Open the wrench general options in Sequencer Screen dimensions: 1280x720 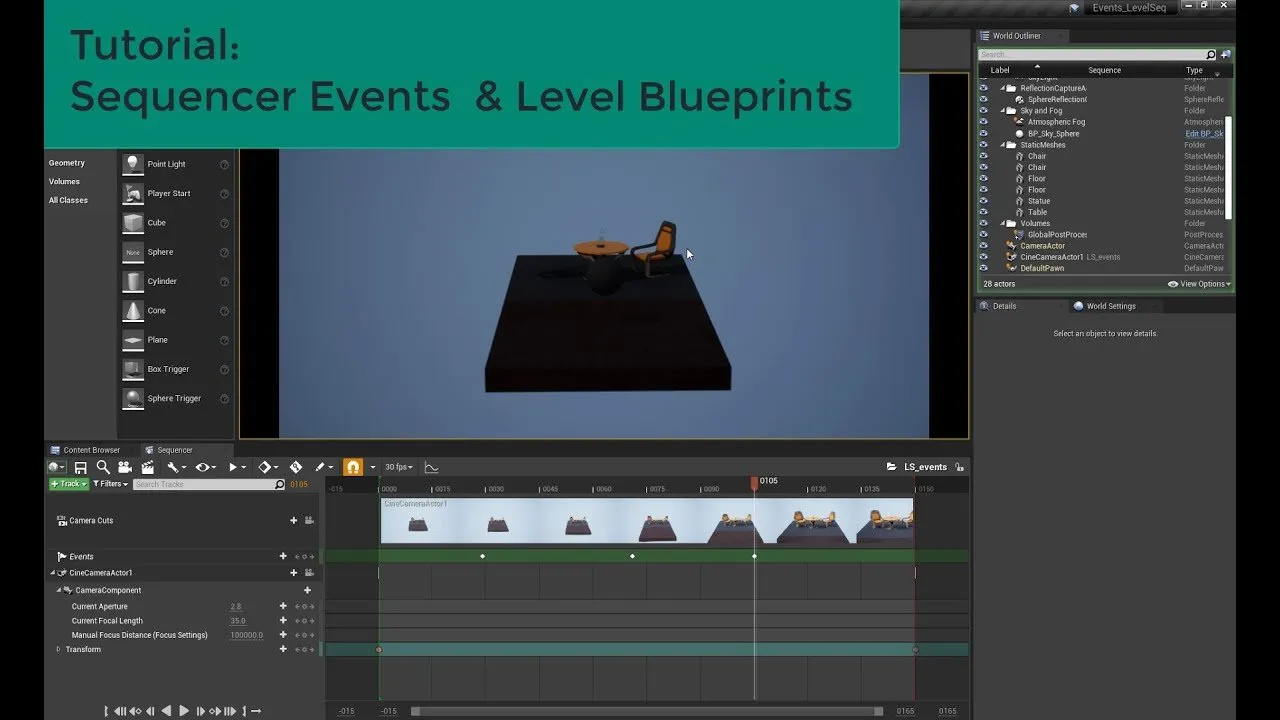(x=175, y=467)
